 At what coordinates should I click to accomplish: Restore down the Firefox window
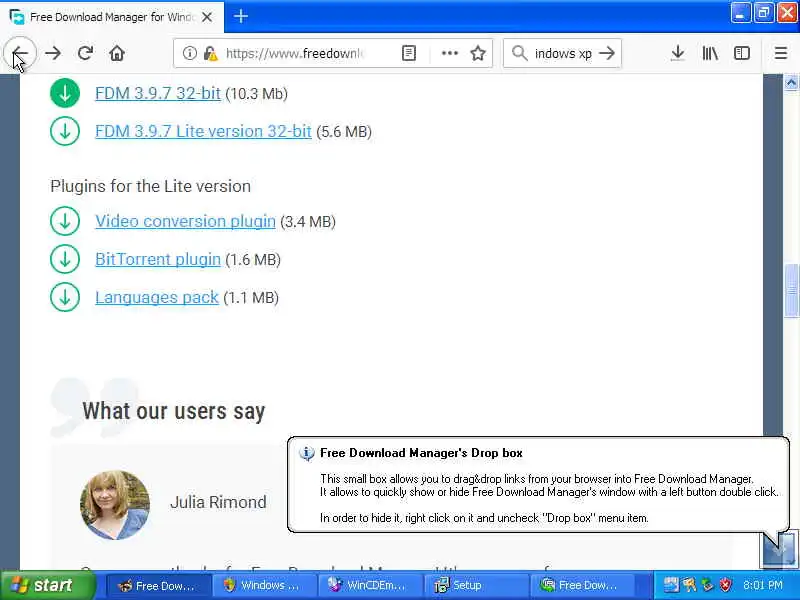pos(763,13)
